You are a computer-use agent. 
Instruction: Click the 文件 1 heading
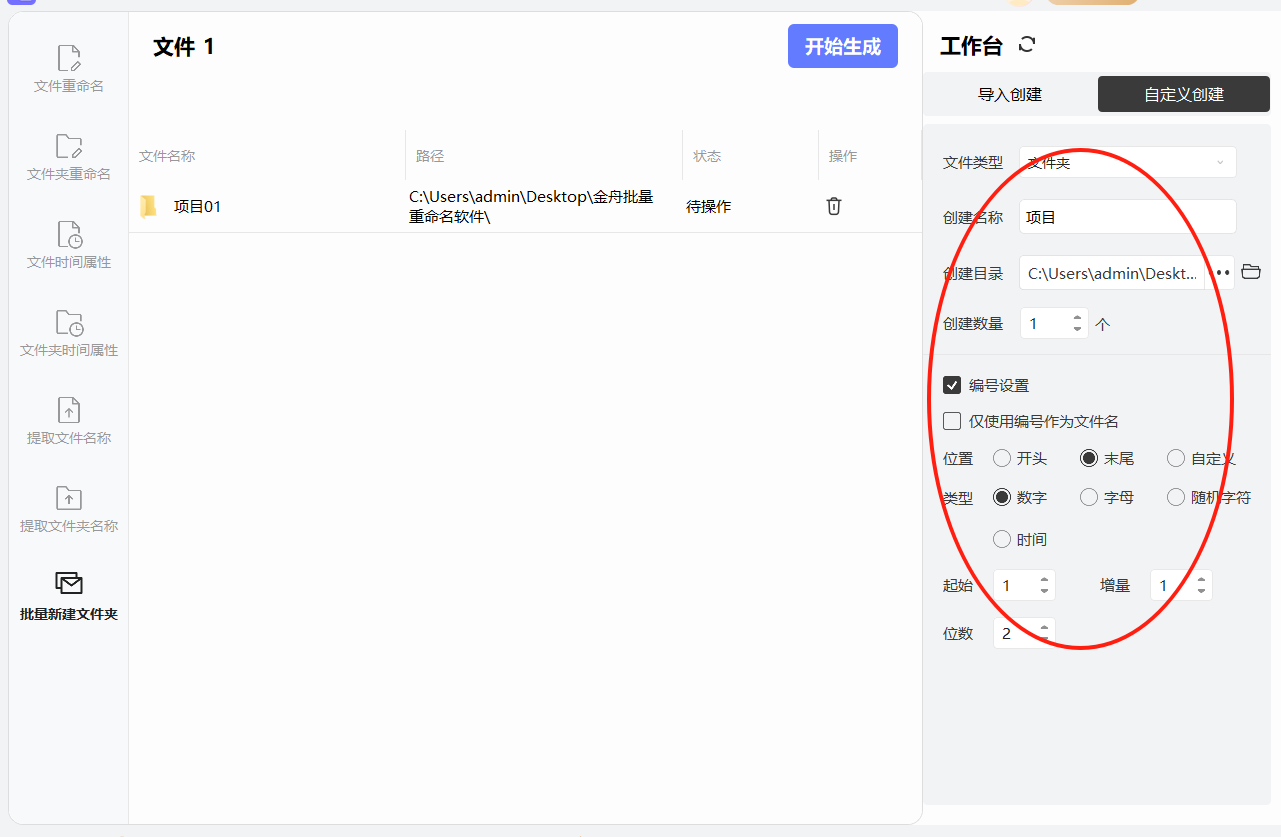tap(184, 46)
